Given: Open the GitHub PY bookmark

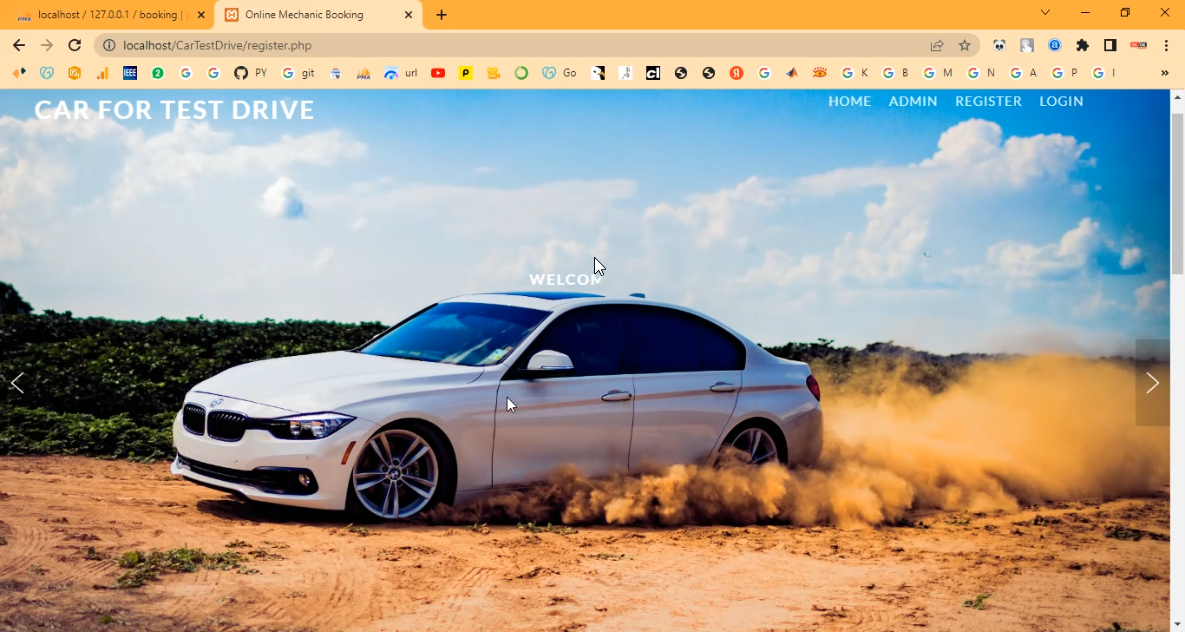Looking at the screenshot, I should (x=250, y=73).
